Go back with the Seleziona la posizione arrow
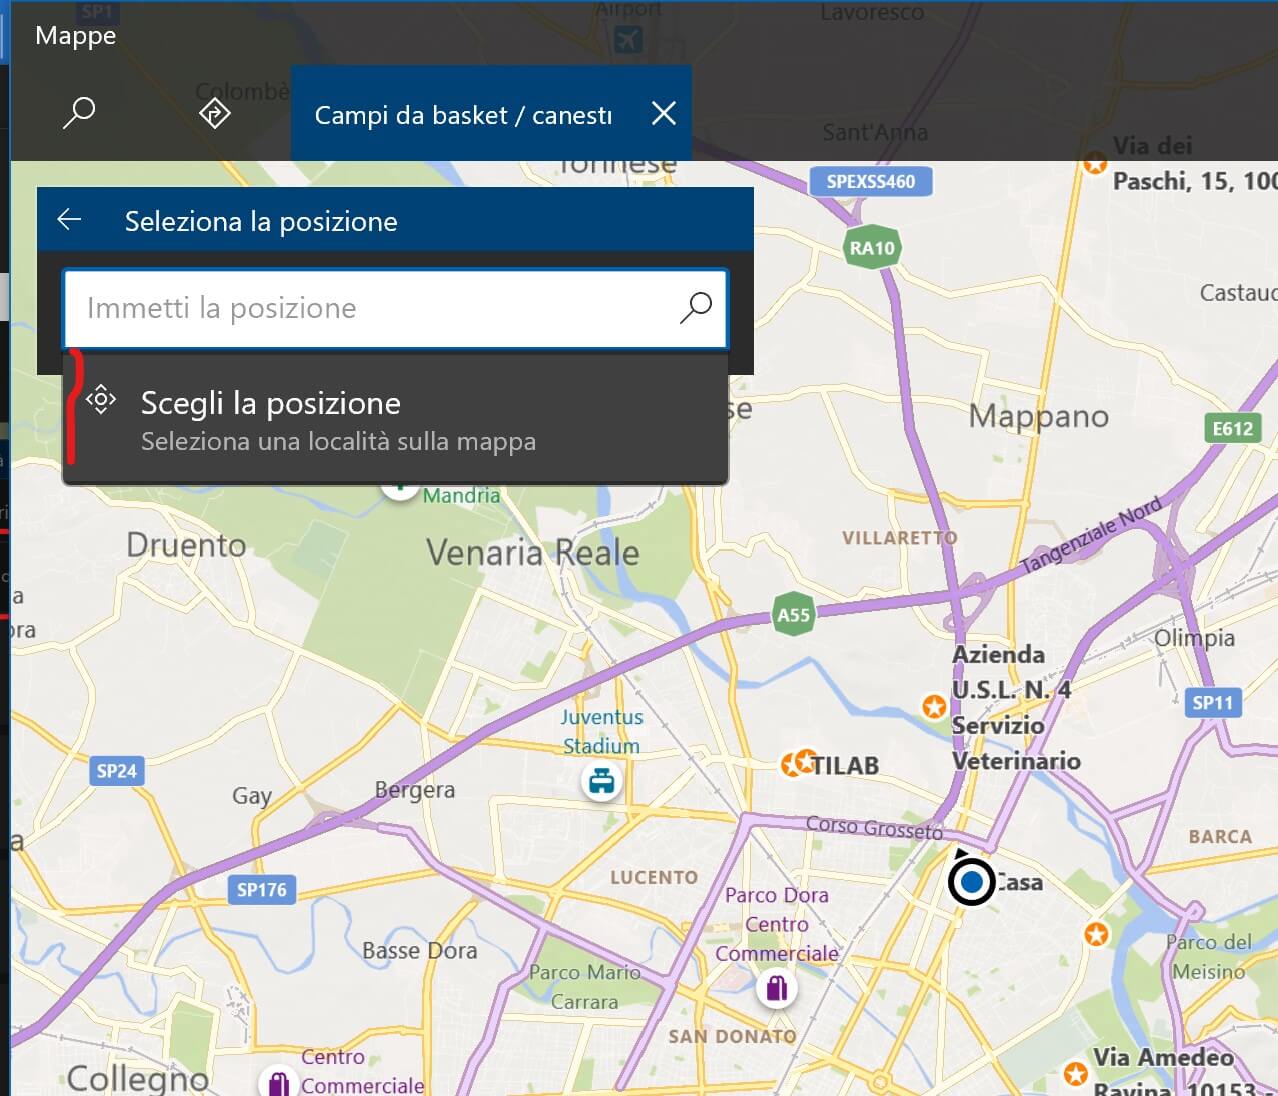This screenshot has height=1096, width=1278. pyautogui.click(x=69, y=220)
